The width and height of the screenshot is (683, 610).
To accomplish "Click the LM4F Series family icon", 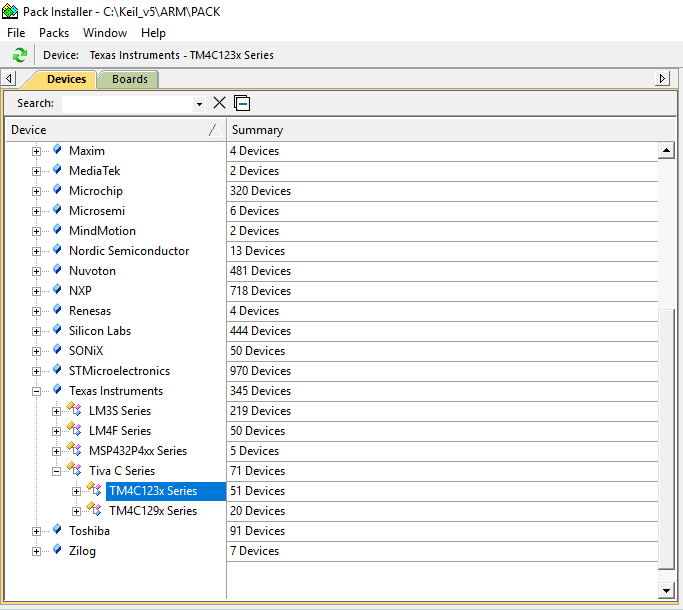I will click(74, 430).
